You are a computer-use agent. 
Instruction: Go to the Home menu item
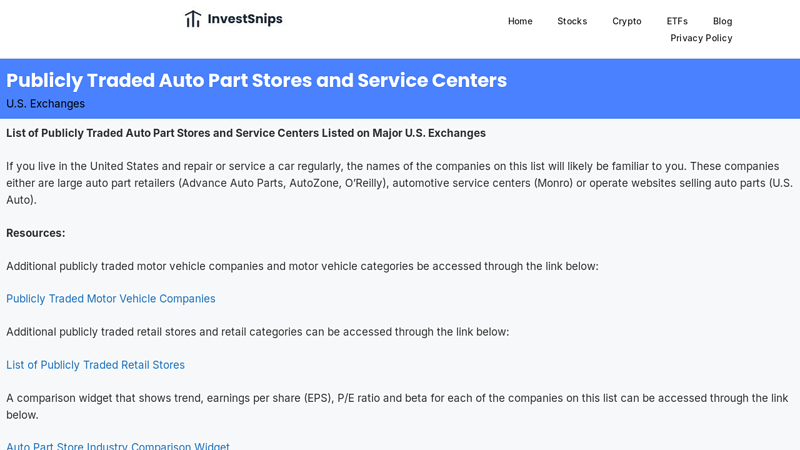tap(520, 21)
